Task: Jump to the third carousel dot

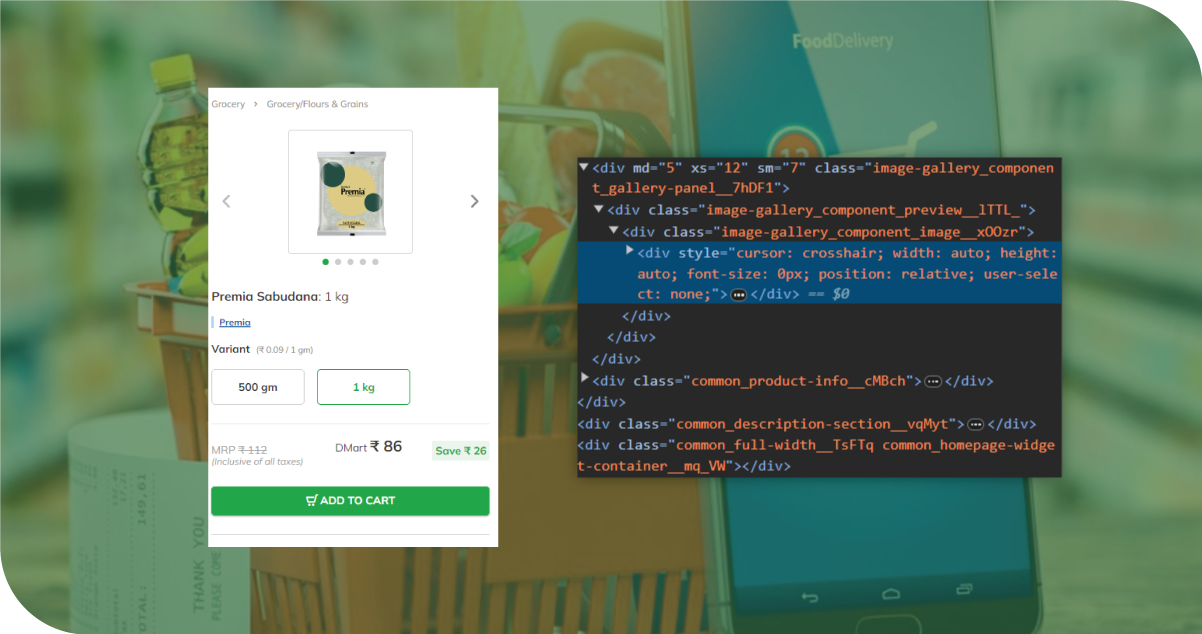Action: 351,262
